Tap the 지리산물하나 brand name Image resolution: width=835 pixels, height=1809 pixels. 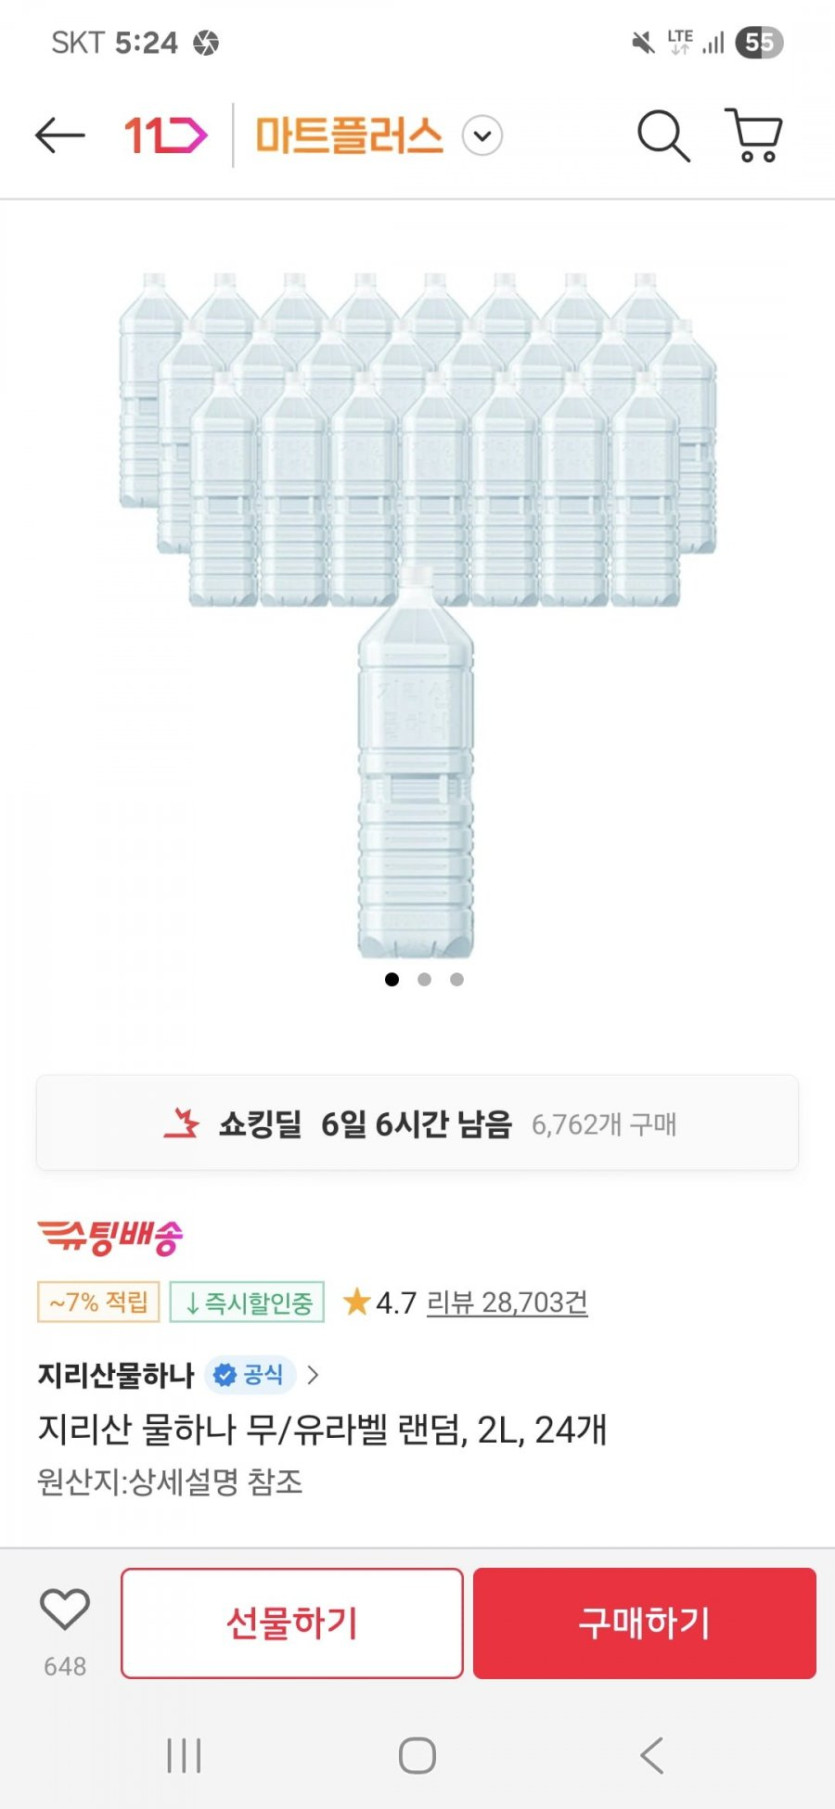tap(116, 1375)
